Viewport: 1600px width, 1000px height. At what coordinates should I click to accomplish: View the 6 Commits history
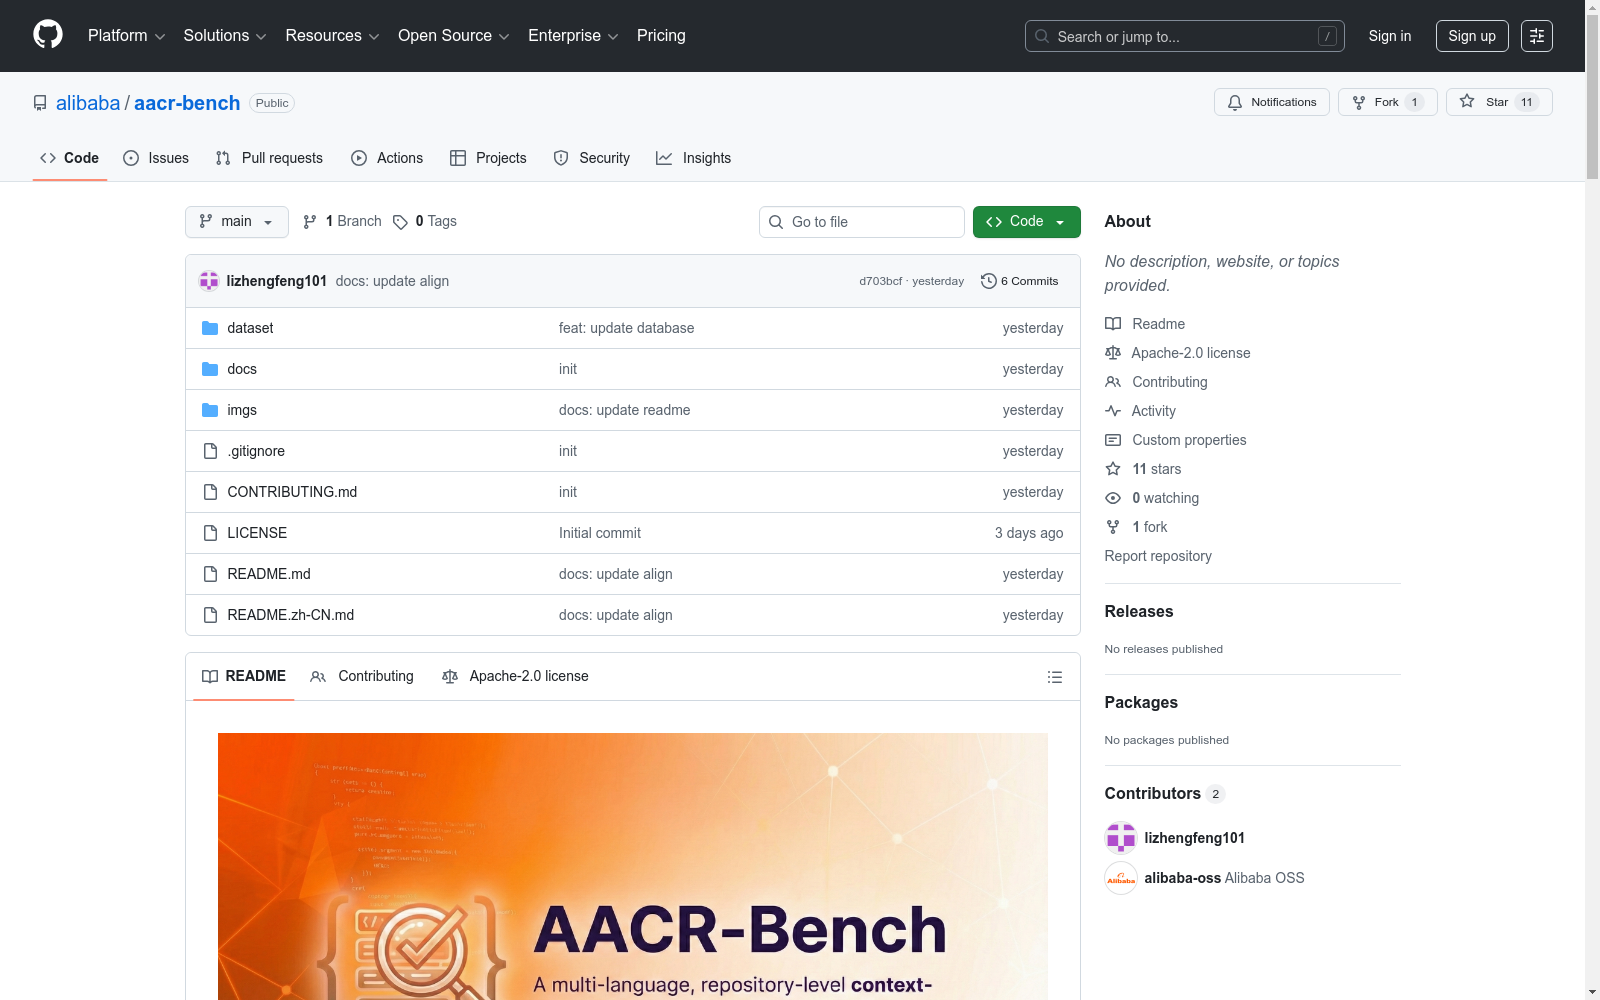coord(1020,281)
